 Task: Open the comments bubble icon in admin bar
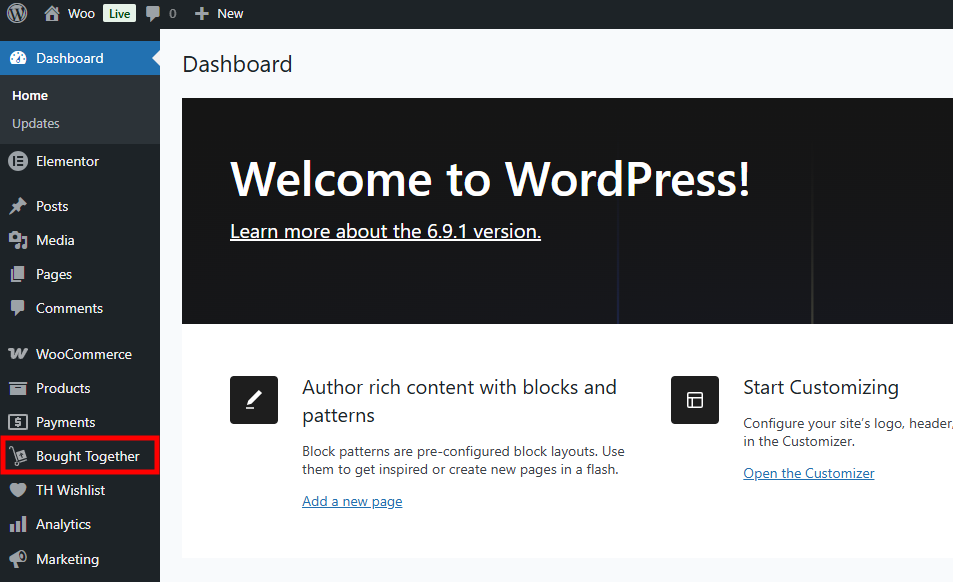[153, 13]
